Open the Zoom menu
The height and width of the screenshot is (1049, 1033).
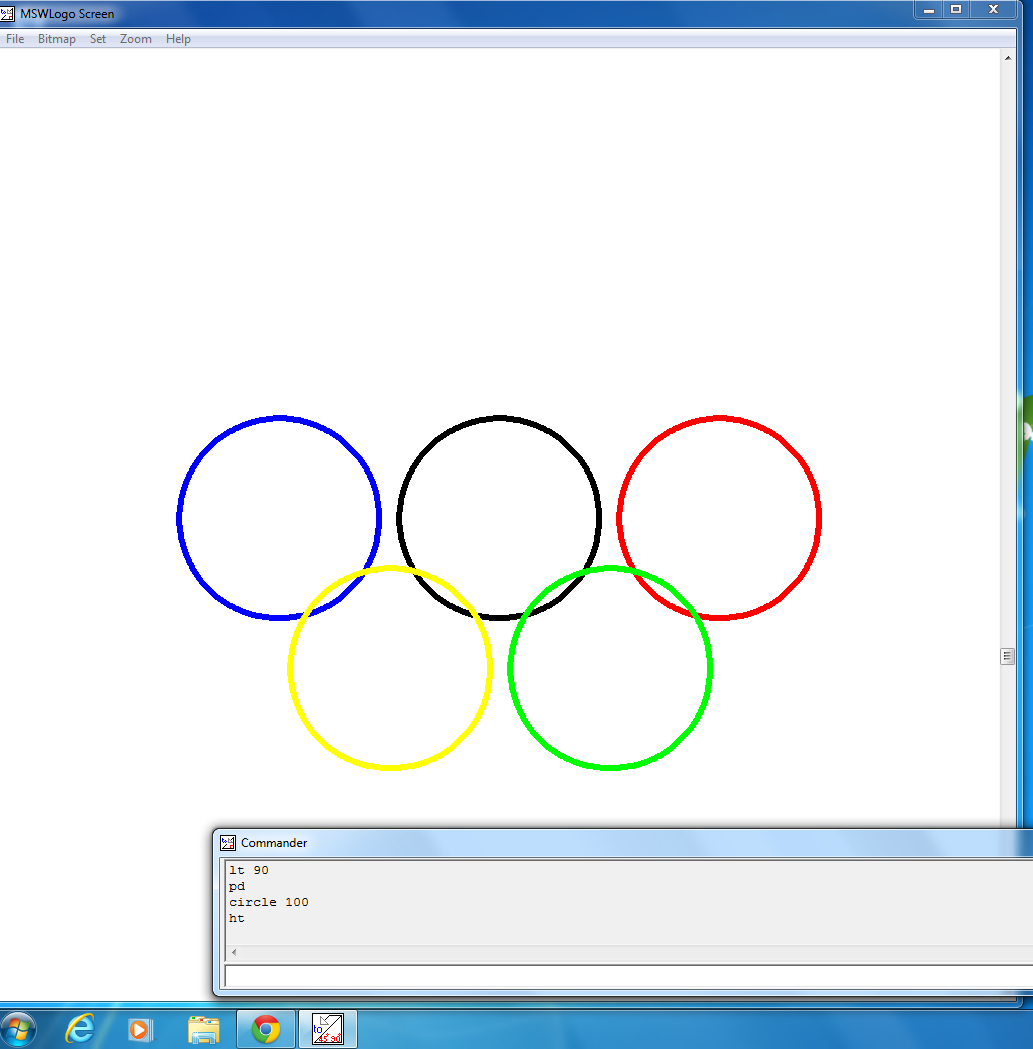[136, 39]
